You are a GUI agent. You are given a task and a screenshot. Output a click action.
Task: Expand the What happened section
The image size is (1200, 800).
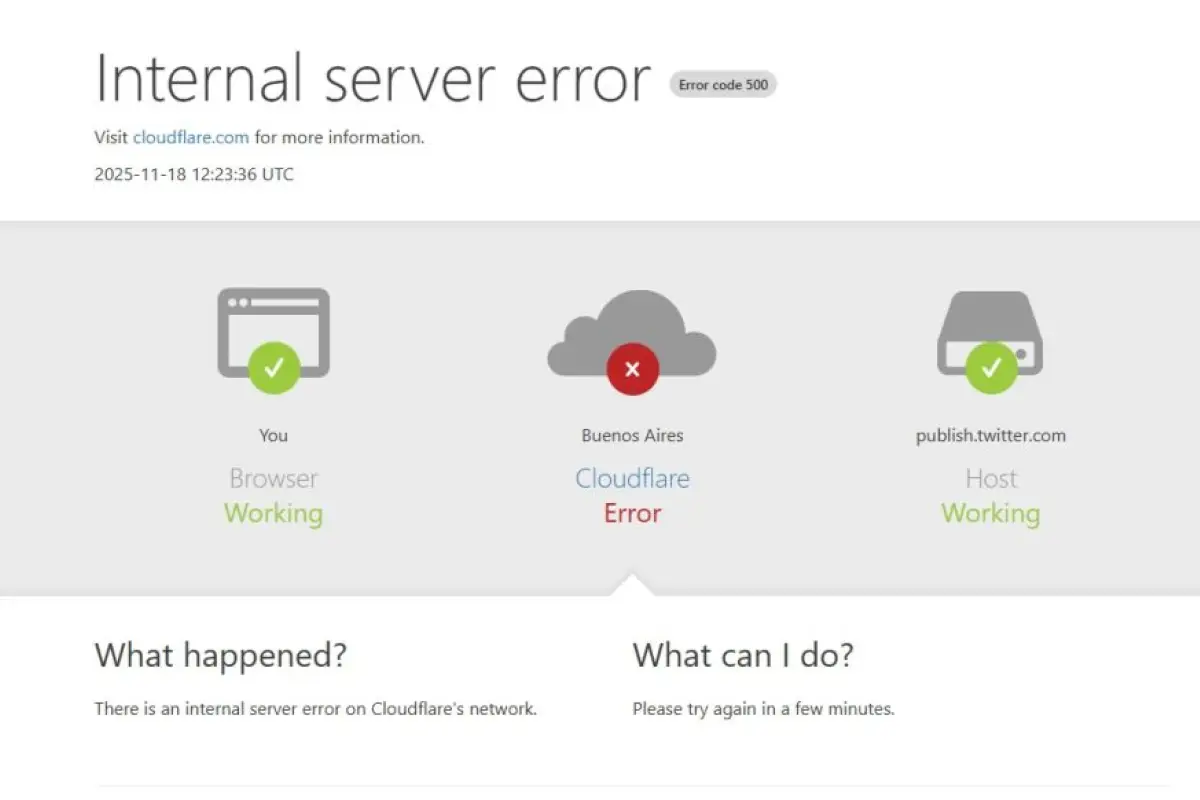[x=221, y=656]
